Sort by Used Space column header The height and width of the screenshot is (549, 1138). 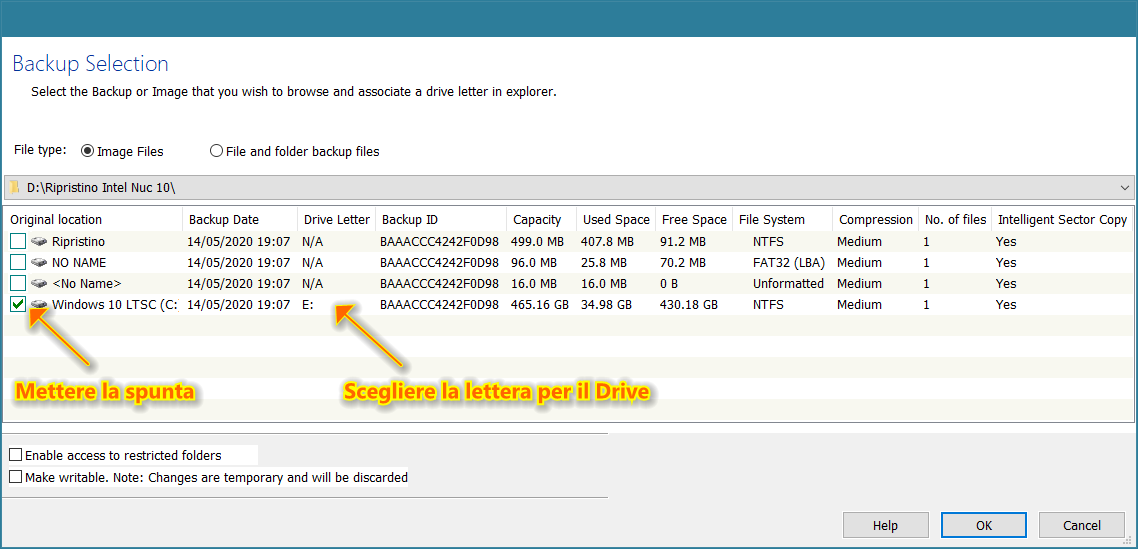tap(616, 219)
